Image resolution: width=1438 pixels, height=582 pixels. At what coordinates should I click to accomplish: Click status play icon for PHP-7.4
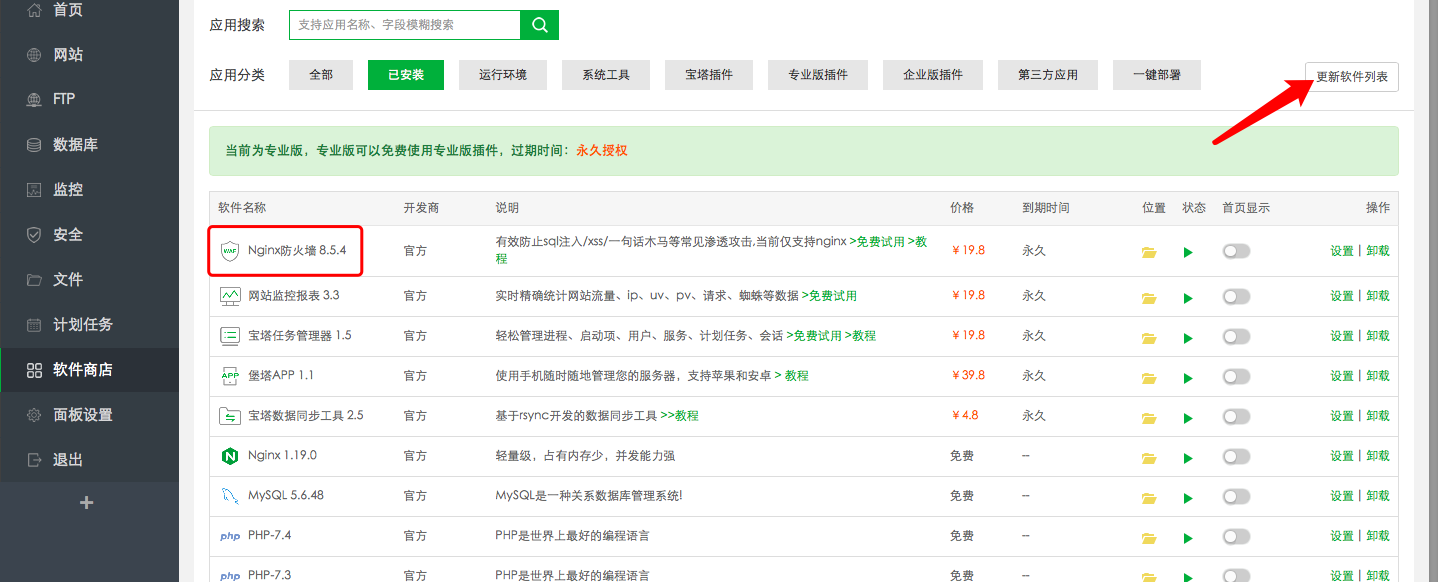tap(1188, 537)
